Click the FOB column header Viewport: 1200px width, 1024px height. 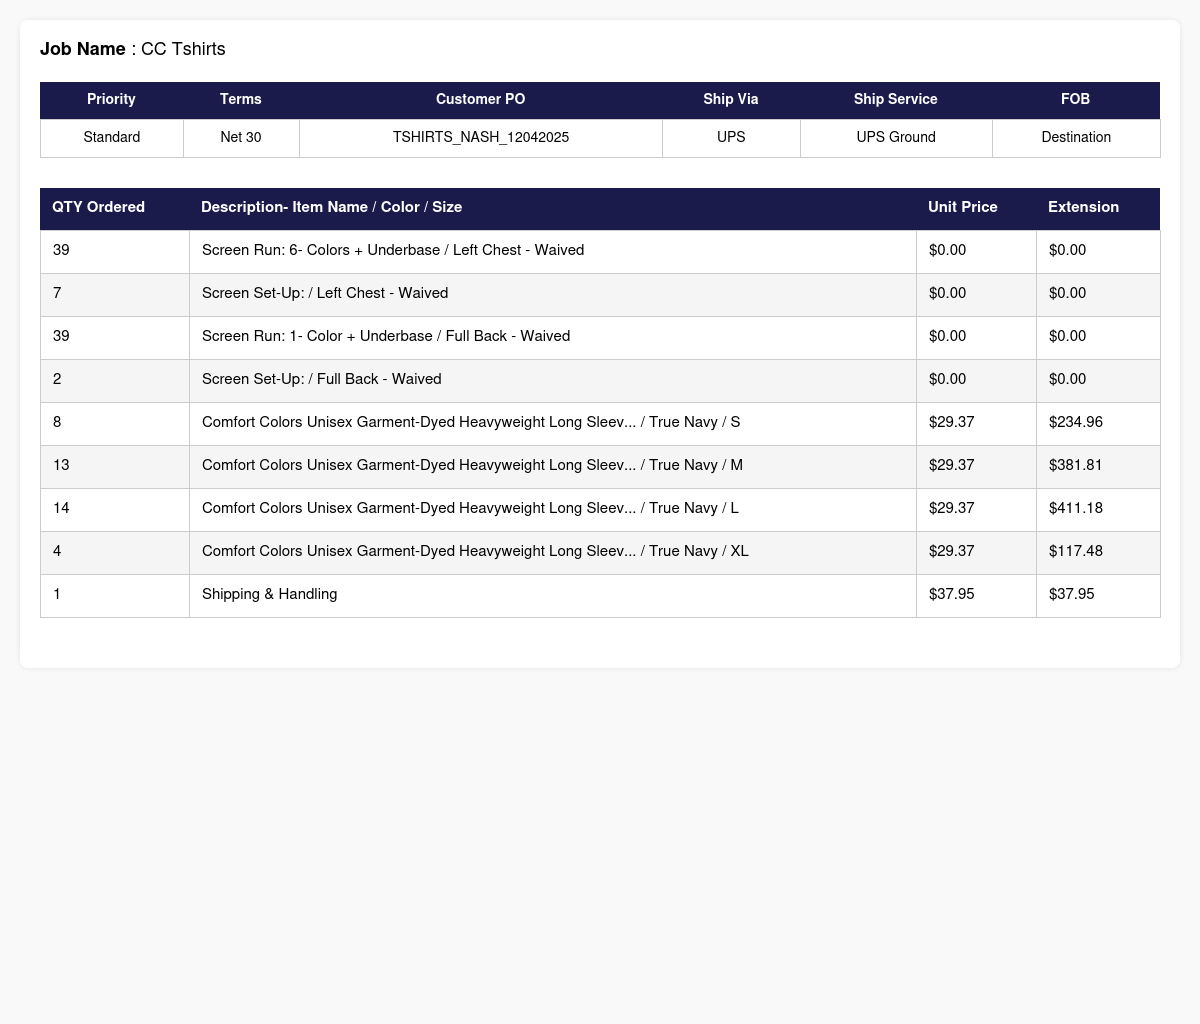pyautogui.click(x=1076, y=100)
